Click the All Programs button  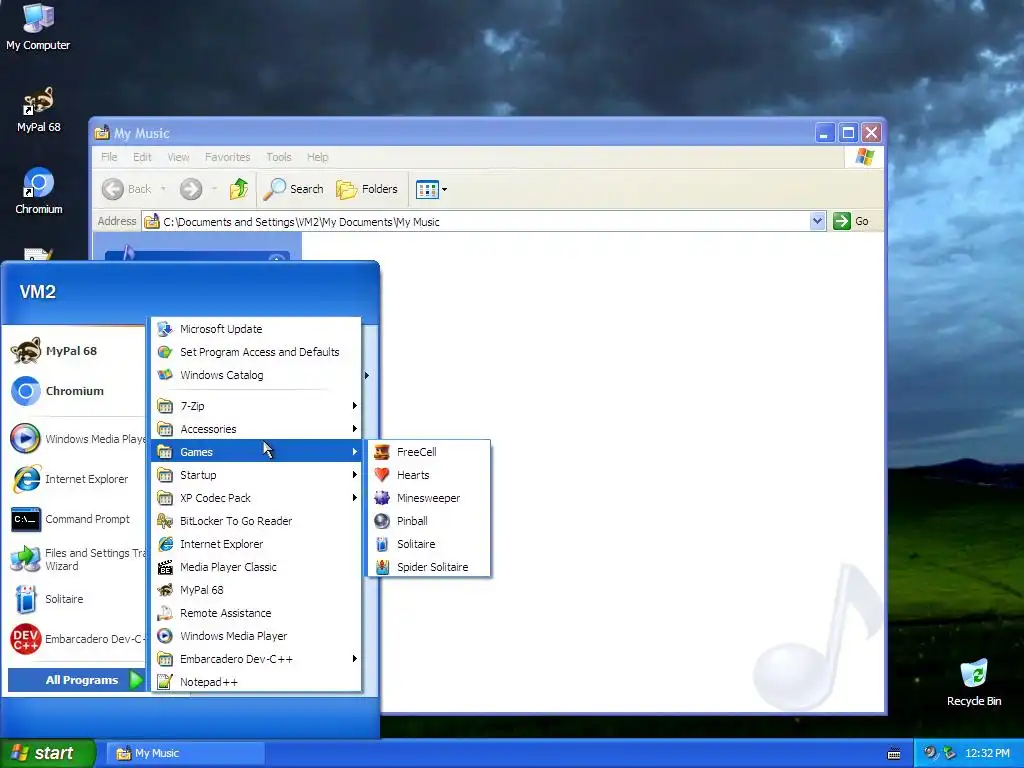click(x=76, y=680)
